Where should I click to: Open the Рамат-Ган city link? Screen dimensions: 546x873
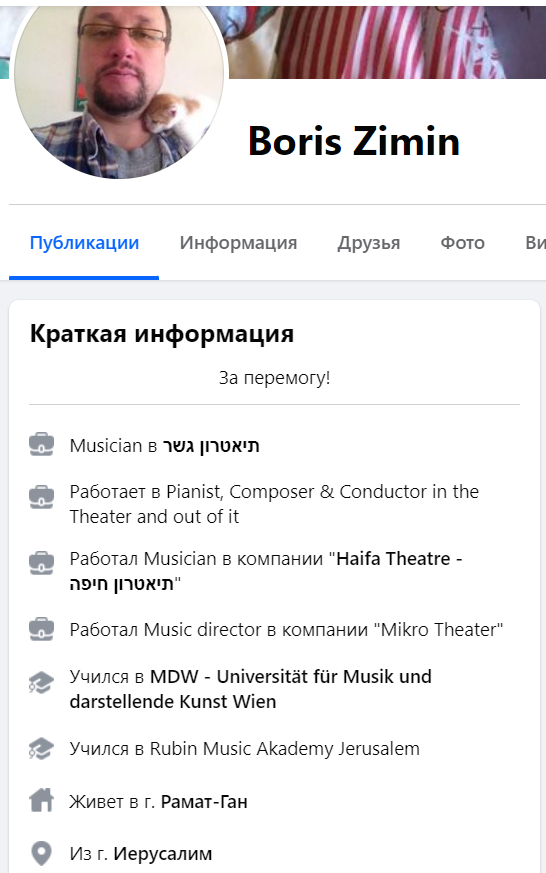(x=204, y=802)
